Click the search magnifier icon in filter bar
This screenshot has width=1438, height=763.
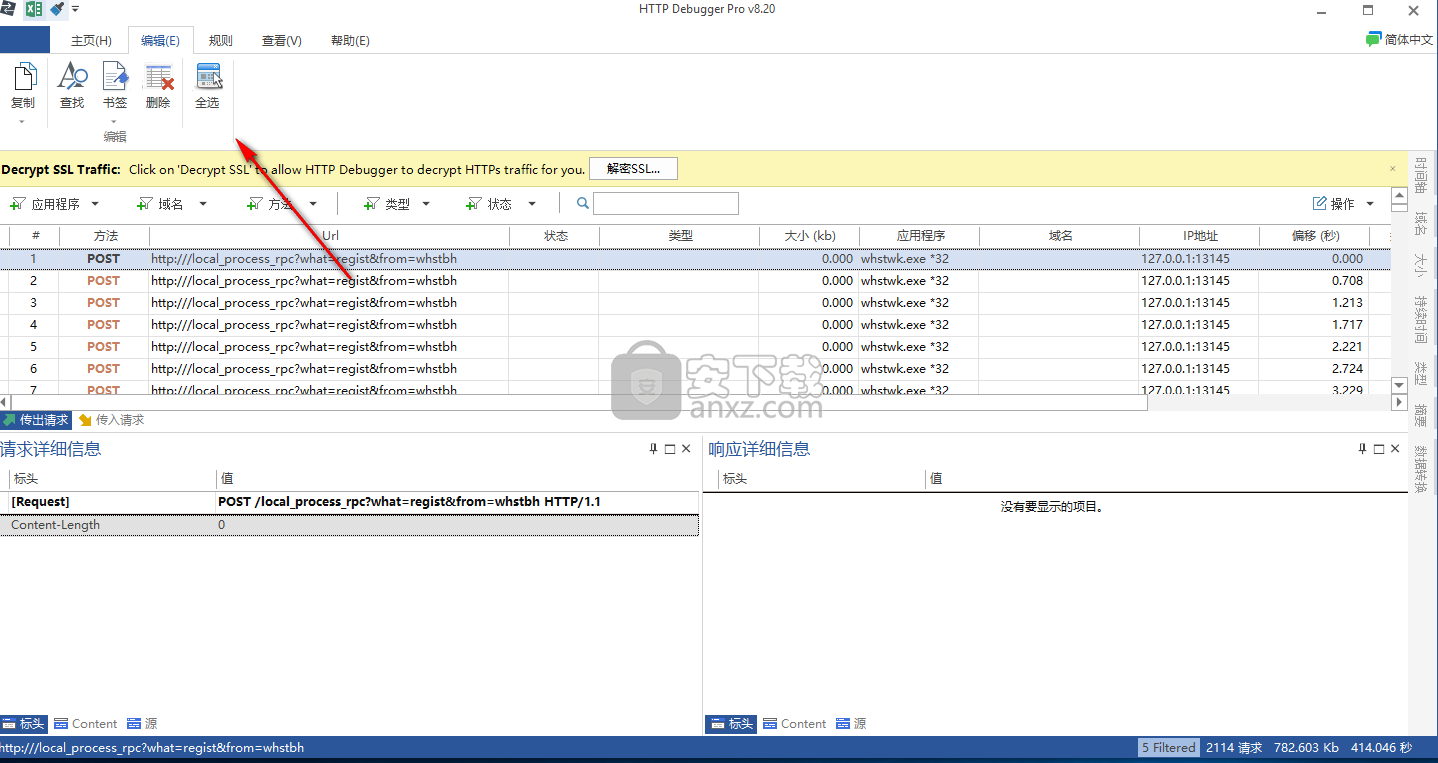(583, 203)
